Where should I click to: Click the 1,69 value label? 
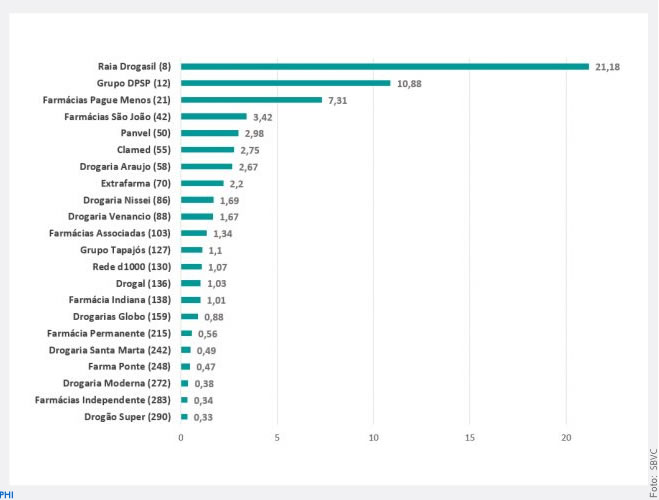coord(229,201)
